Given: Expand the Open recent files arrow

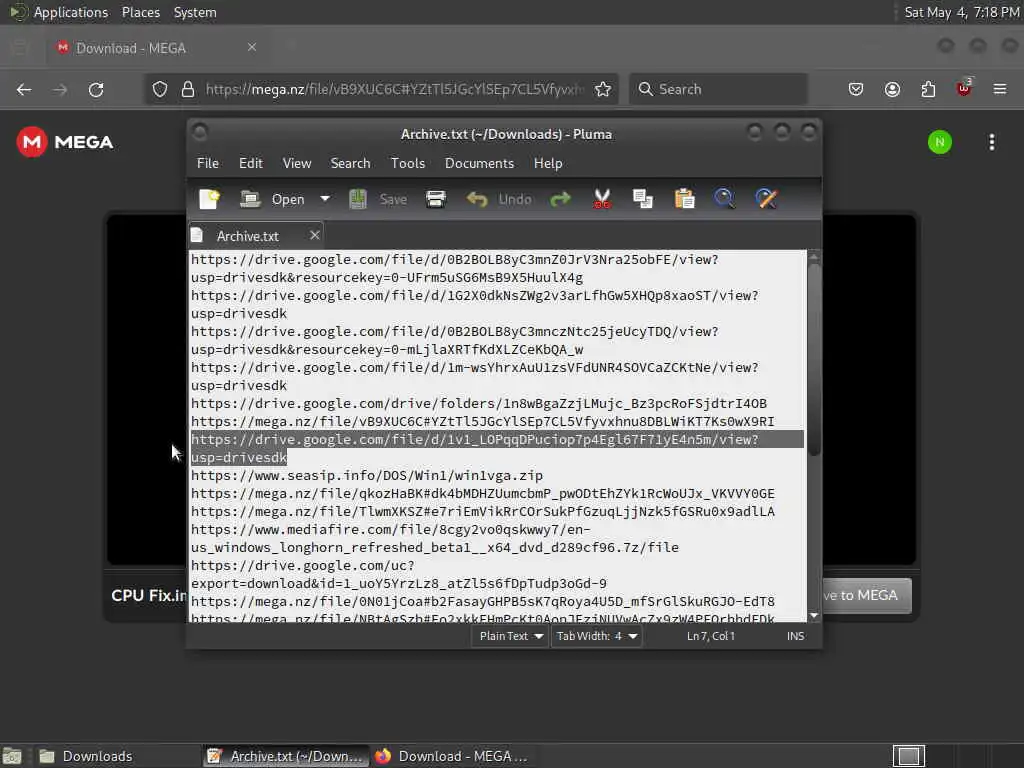Looking at the screenshot, I should pos(325,199).
